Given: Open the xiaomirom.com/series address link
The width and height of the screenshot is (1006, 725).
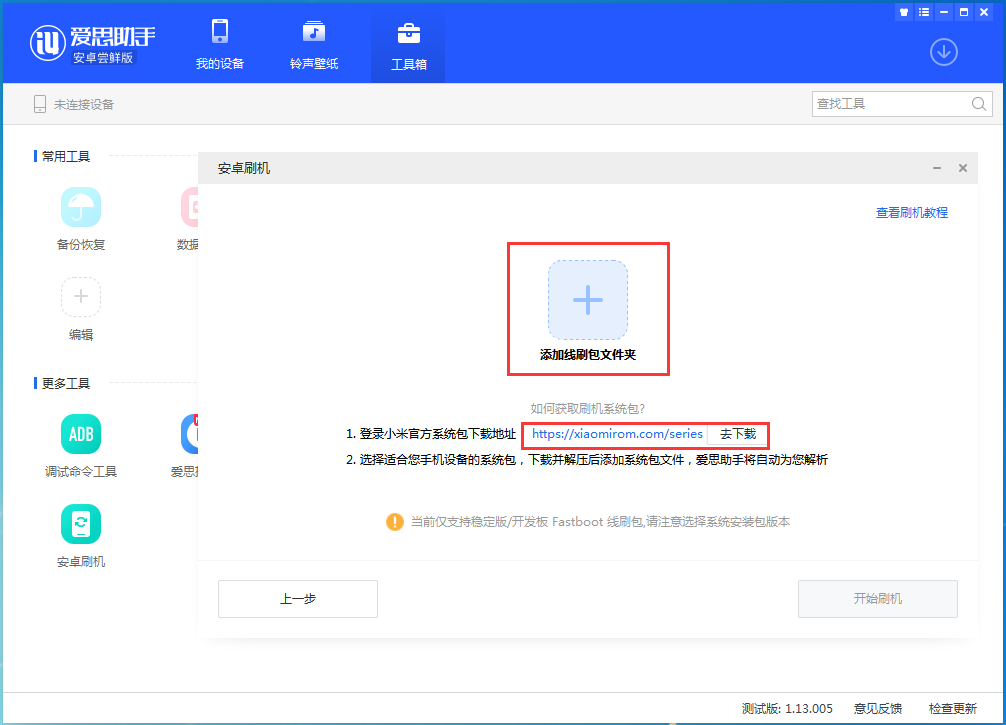Looking at the screenshot, I should 618,435.
